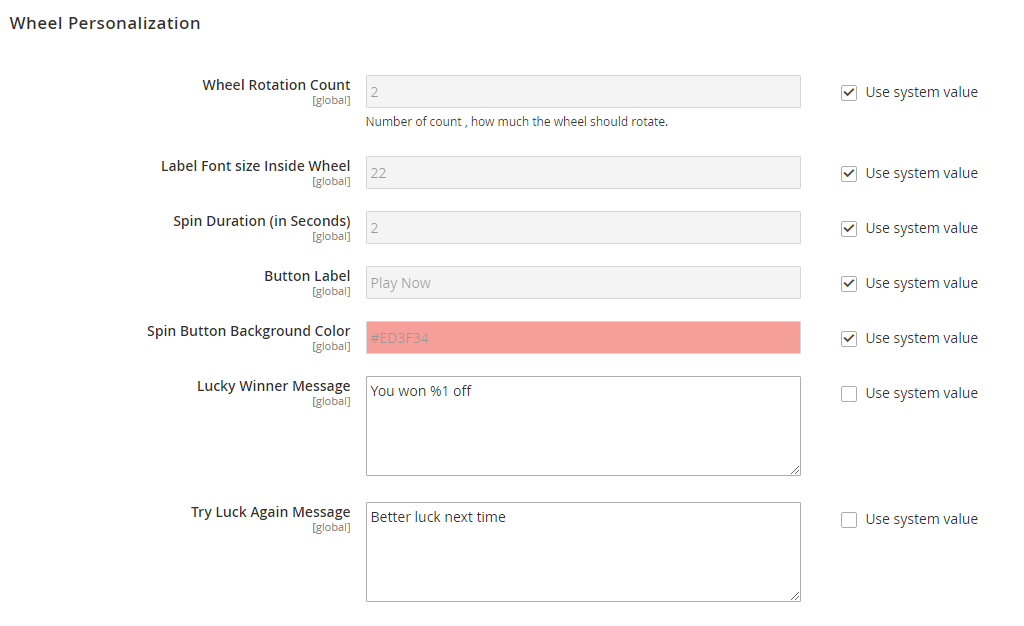Uncheck Use system value for Label Font size
Screen dimensions: 1024x626
(849, 174)
